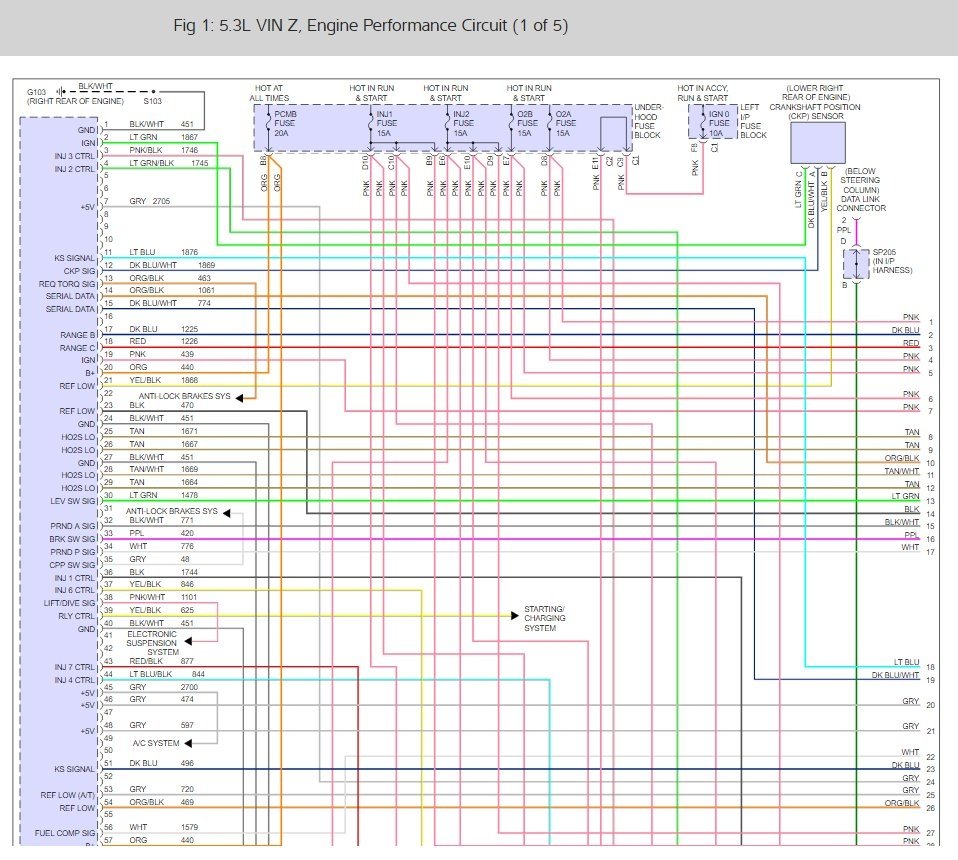The image size is (958, 860).
Task: Click the A/C SYSTEM label
Action: 156,743
